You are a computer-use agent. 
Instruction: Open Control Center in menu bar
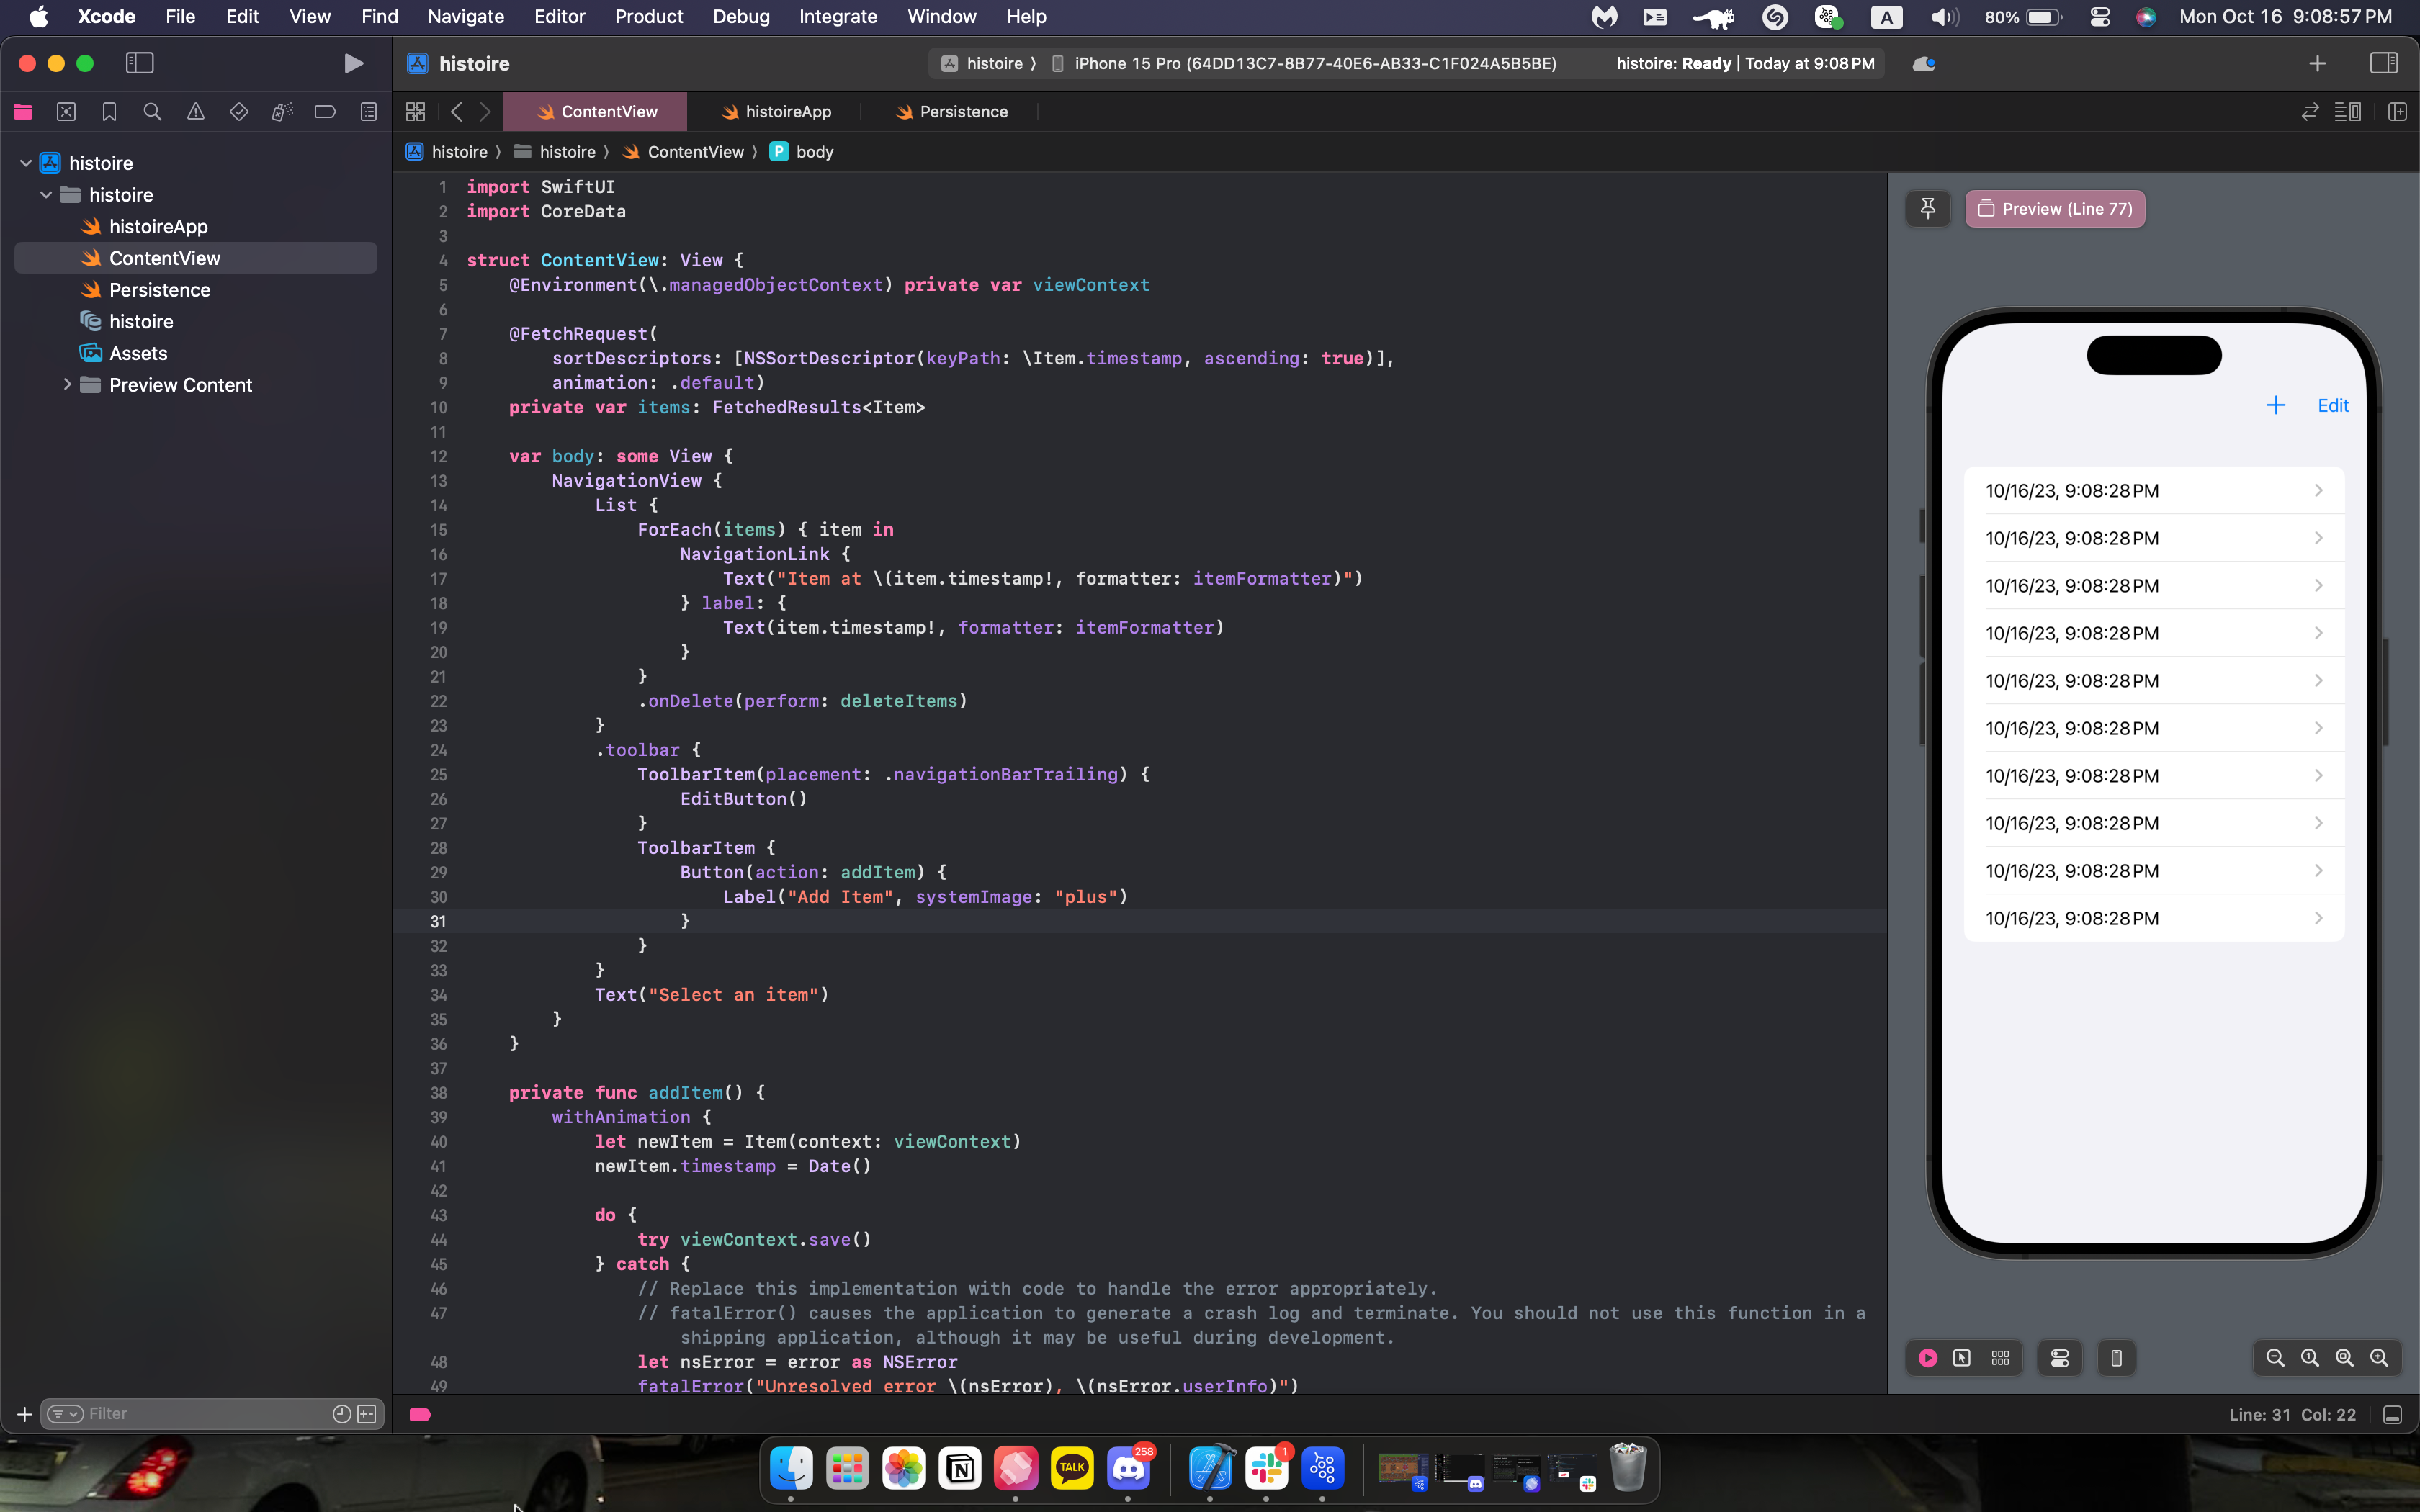[x=2100, y=17]
